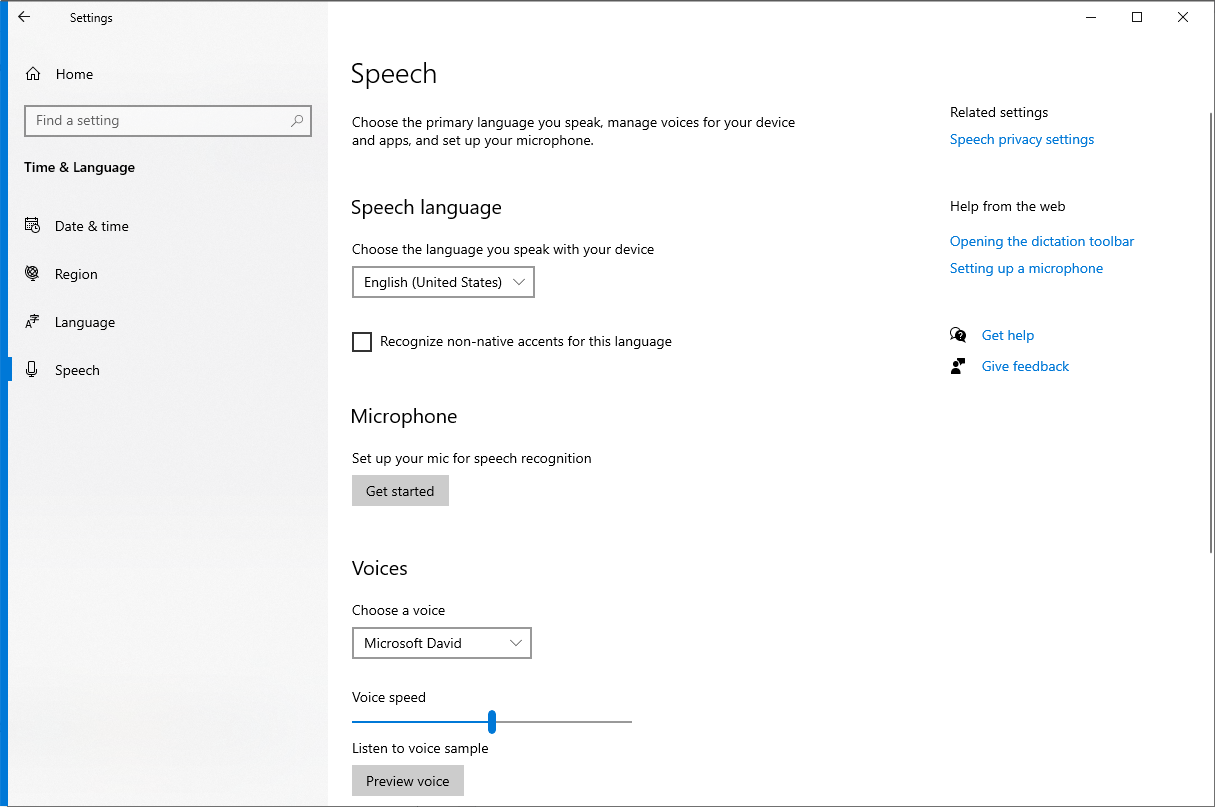Click the Get help chat bubble icon
1215x807 pixels.
pyautogui.click(x=958, y=335)
